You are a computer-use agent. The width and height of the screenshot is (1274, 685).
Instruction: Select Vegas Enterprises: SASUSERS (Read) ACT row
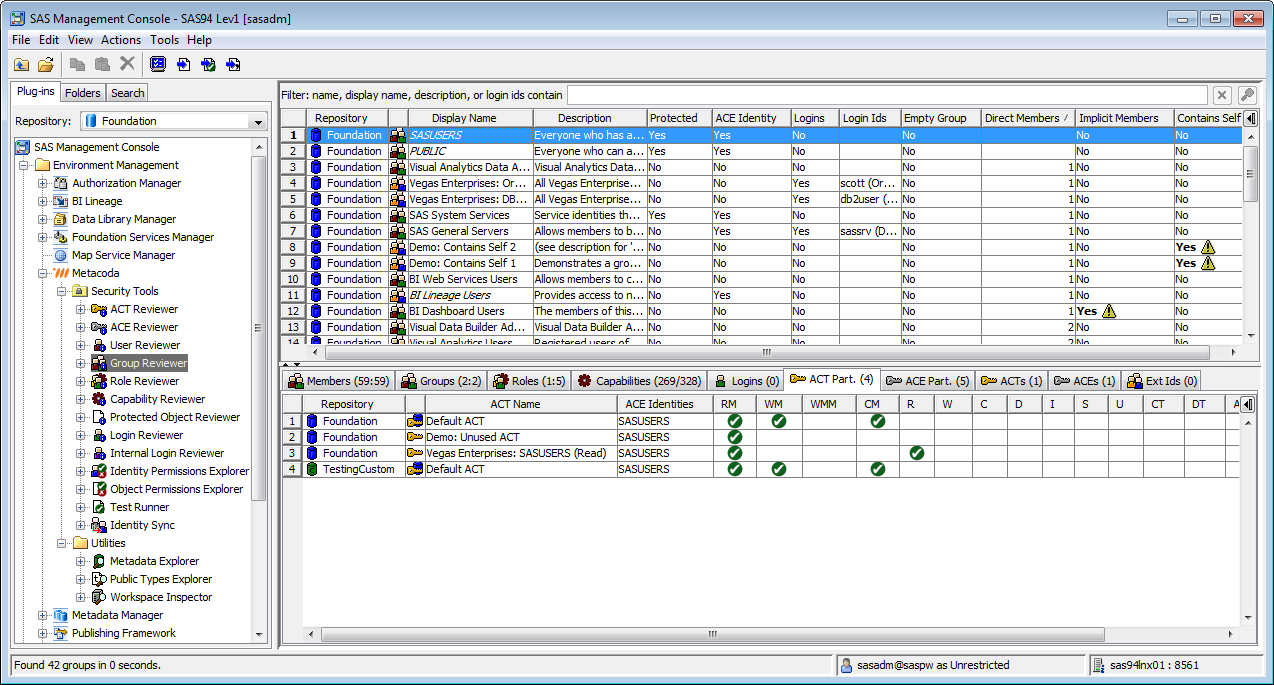pos(761,453)
